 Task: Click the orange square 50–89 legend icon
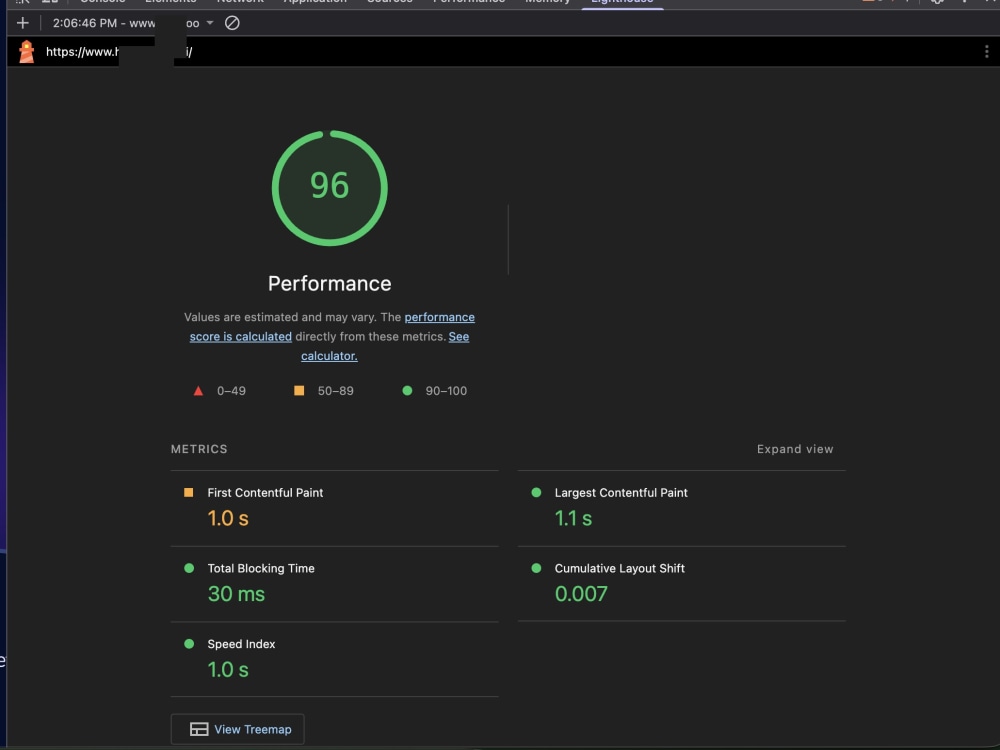click(299, 390)
